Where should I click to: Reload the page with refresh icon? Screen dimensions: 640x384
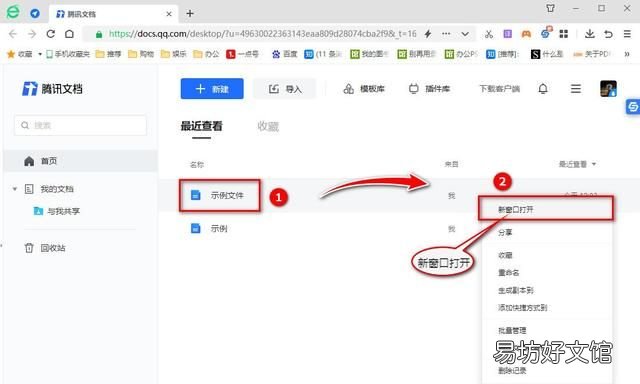tap(51, 34)
